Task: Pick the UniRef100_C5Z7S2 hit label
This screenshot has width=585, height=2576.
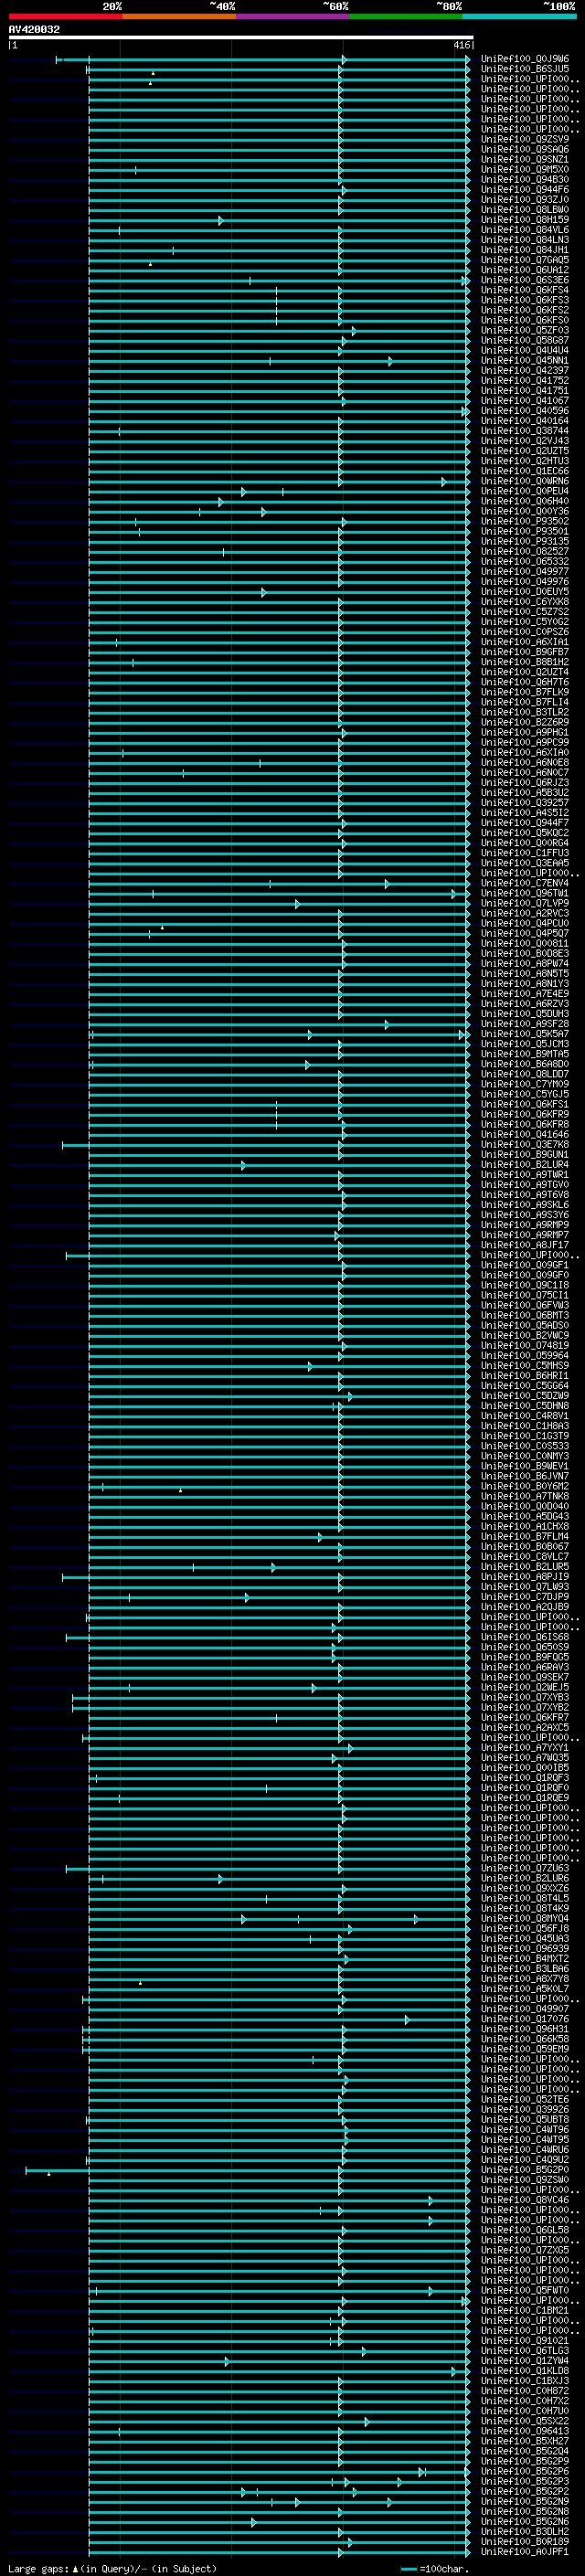Action: tap(524, 611)
